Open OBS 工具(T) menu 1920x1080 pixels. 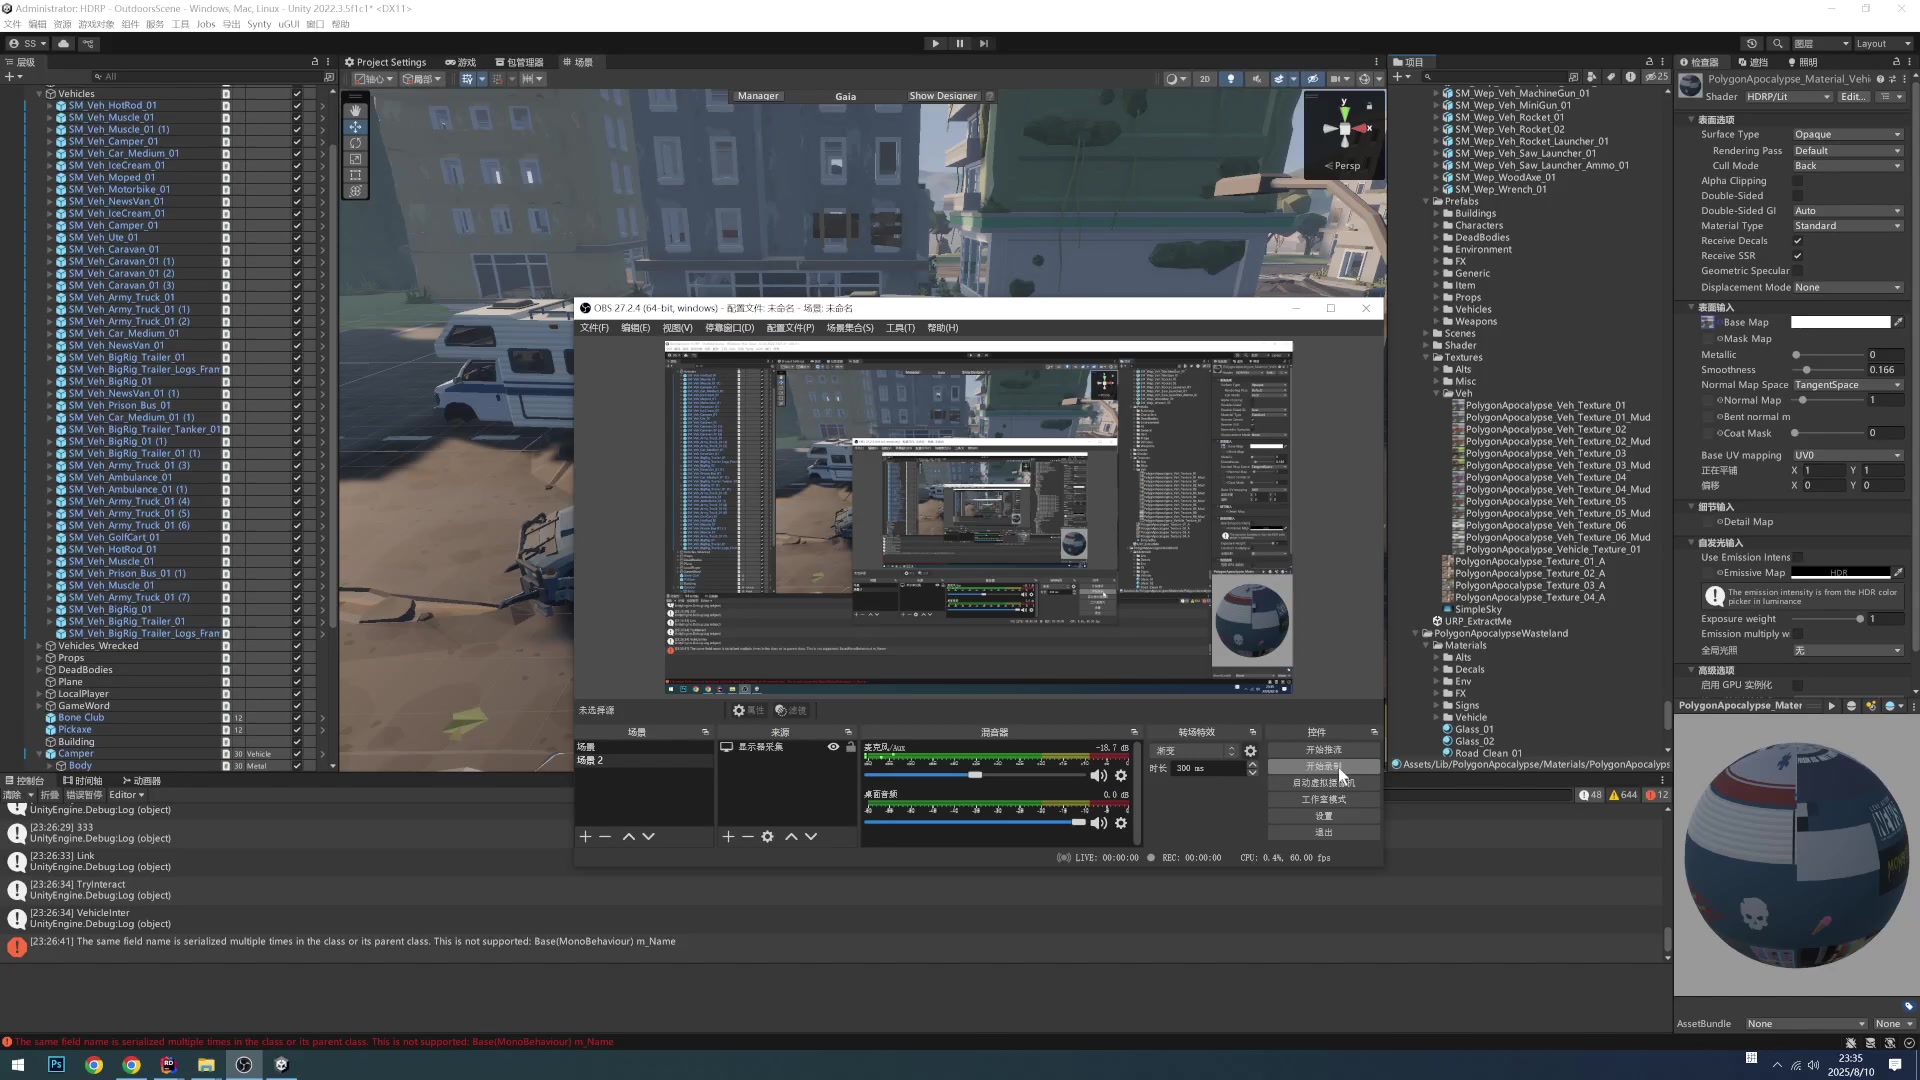(899, 328)
